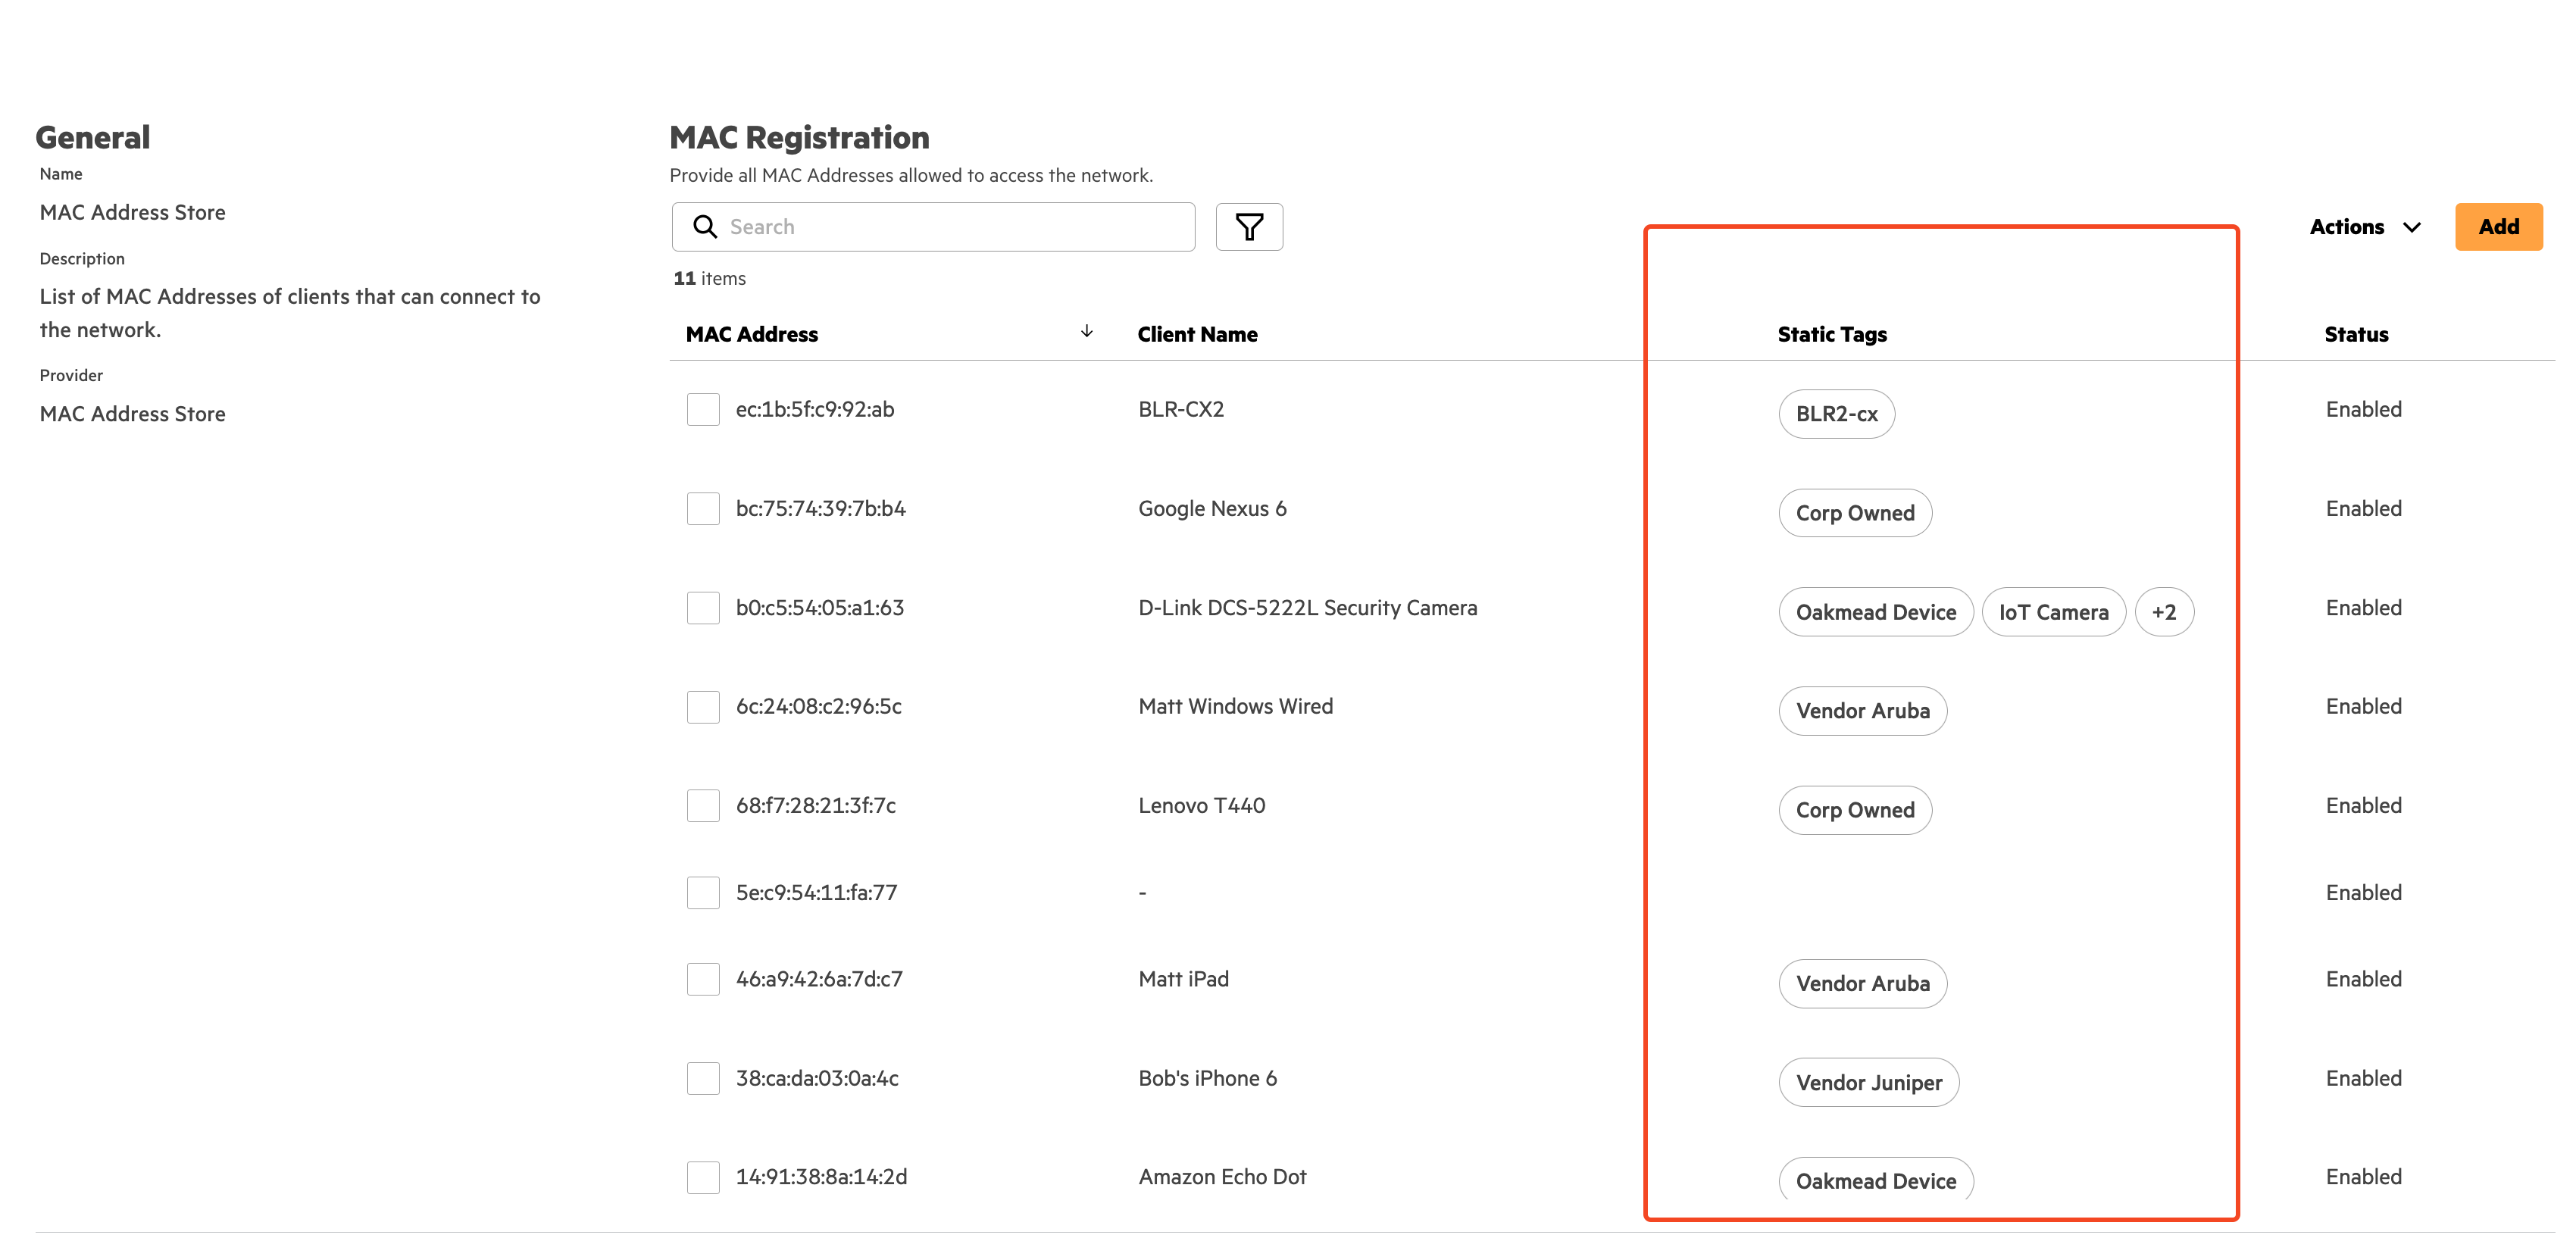Expand the +2 hidden tags chip
The image size is (2576, 1238).
2164,612
